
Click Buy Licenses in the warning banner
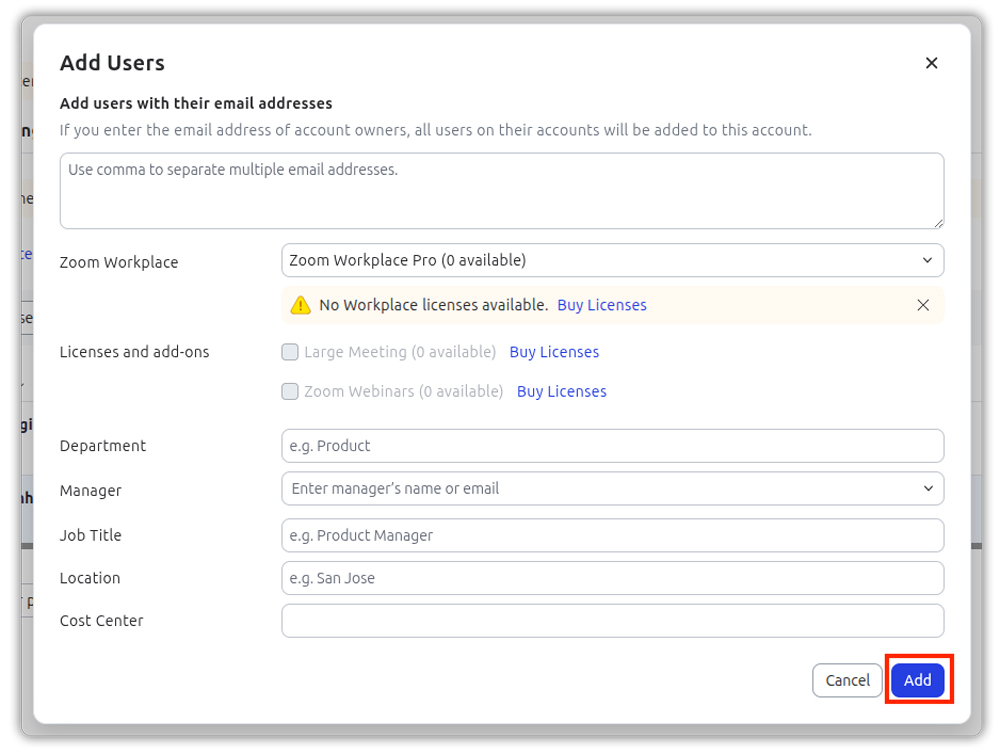[x=602, y=305]
